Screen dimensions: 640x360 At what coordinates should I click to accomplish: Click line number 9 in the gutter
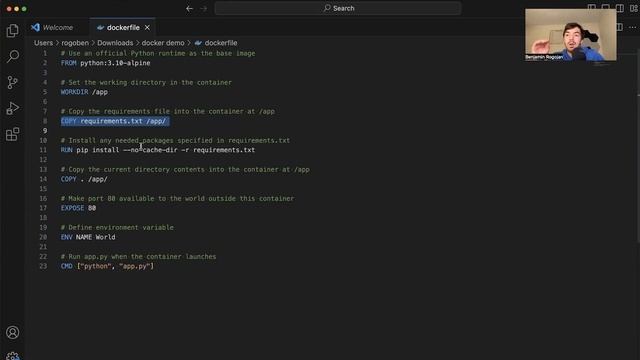tap(45, 131)
